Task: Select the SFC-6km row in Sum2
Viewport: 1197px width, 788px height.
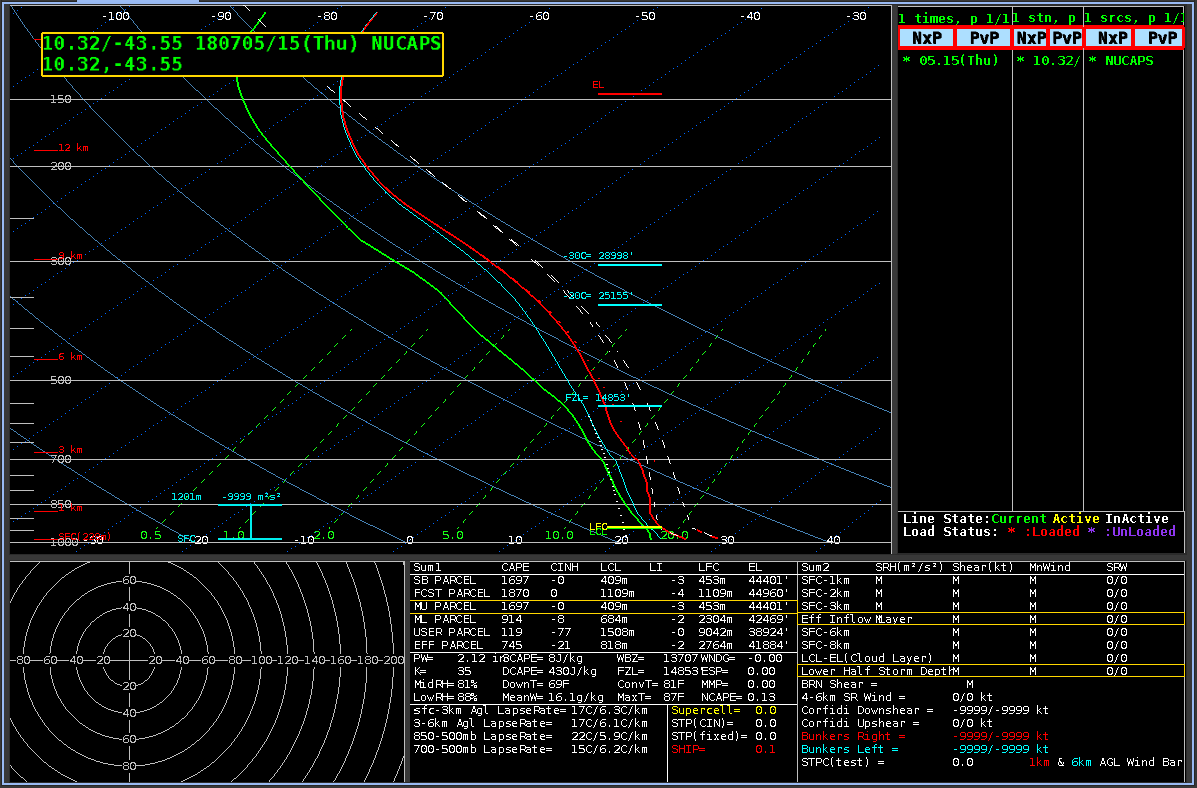Action: pos(991,632)
